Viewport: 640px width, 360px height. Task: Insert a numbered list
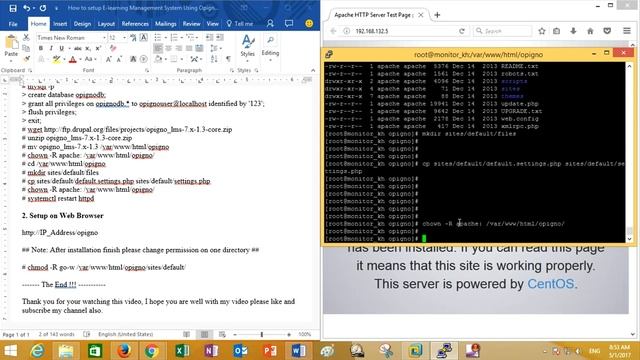pos(175,38)
